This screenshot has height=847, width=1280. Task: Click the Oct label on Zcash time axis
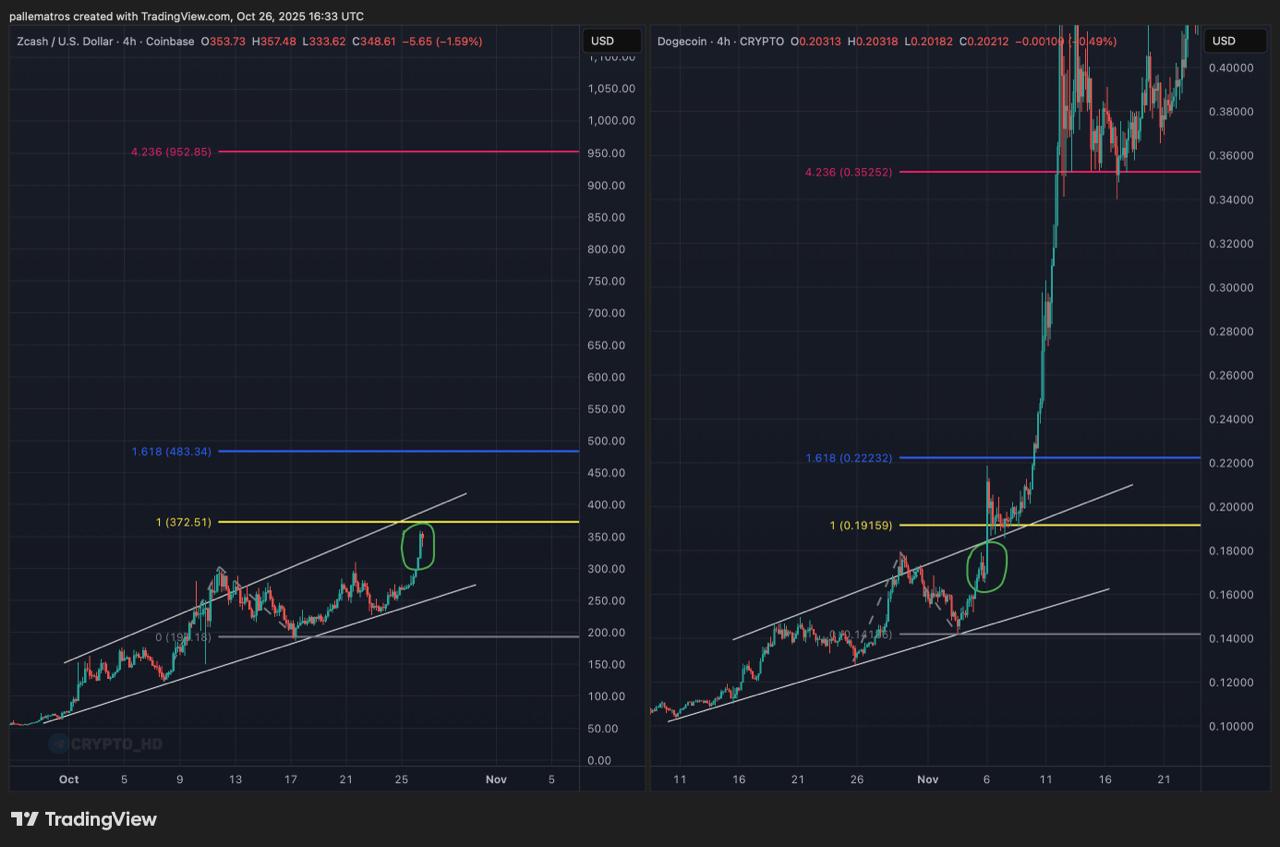click(68, 779)
